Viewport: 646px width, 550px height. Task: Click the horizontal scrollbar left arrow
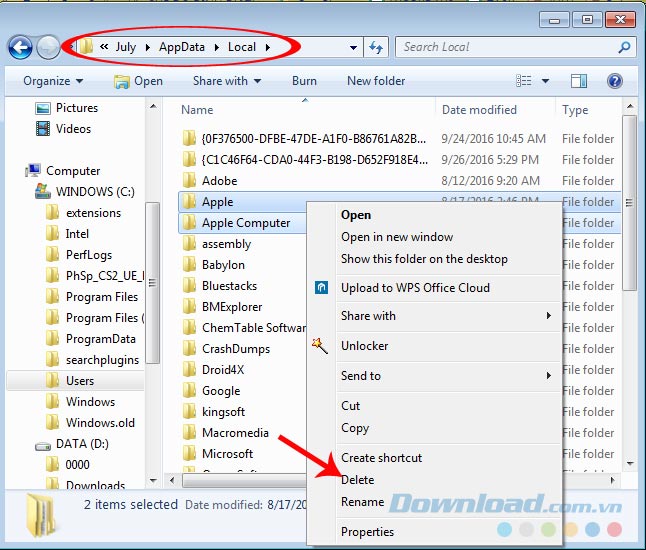pos(172,480)
